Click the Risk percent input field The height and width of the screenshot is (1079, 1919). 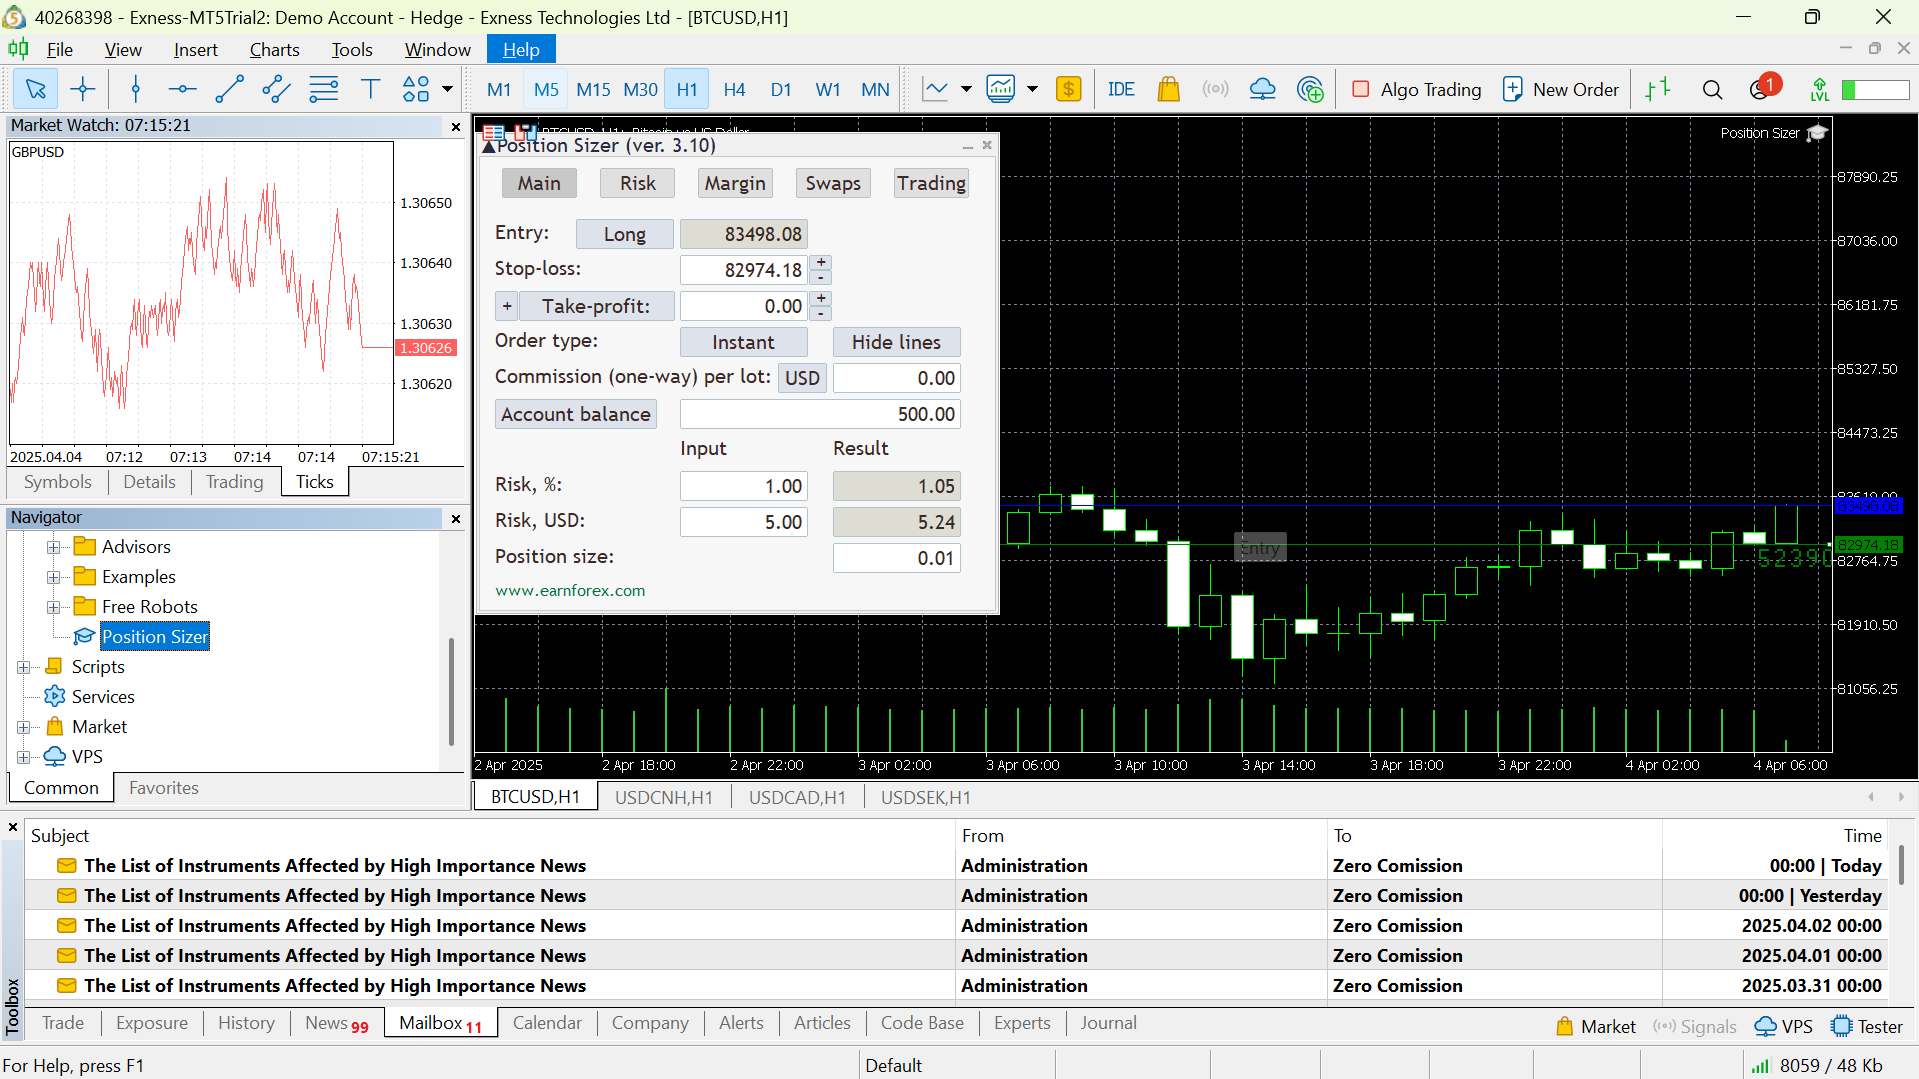pyautogui.click(x=743, y=486)
